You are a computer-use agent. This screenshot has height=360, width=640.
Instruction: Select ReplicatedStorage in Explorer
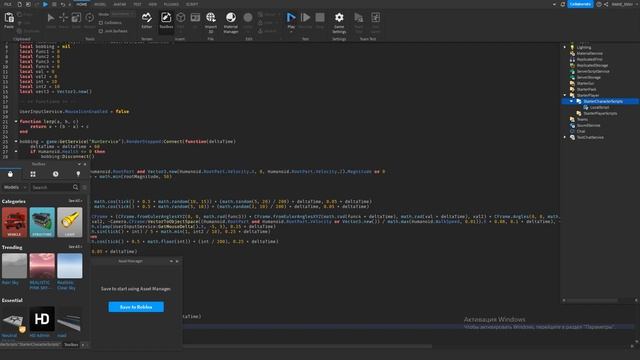[592, 65]
